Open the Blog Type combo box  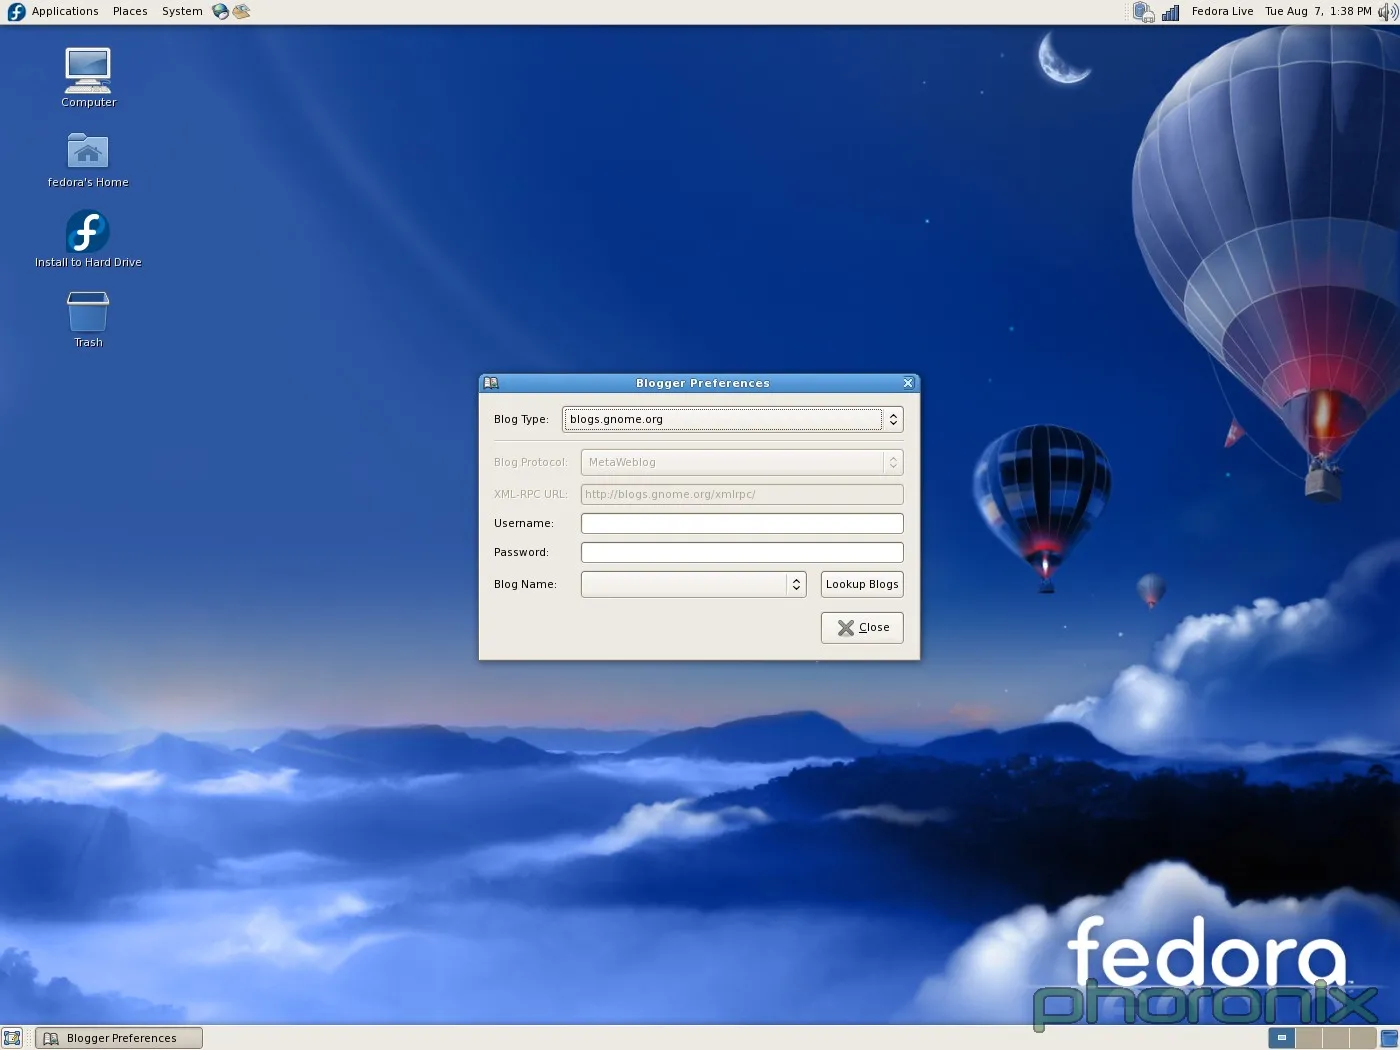coord(733,419)
